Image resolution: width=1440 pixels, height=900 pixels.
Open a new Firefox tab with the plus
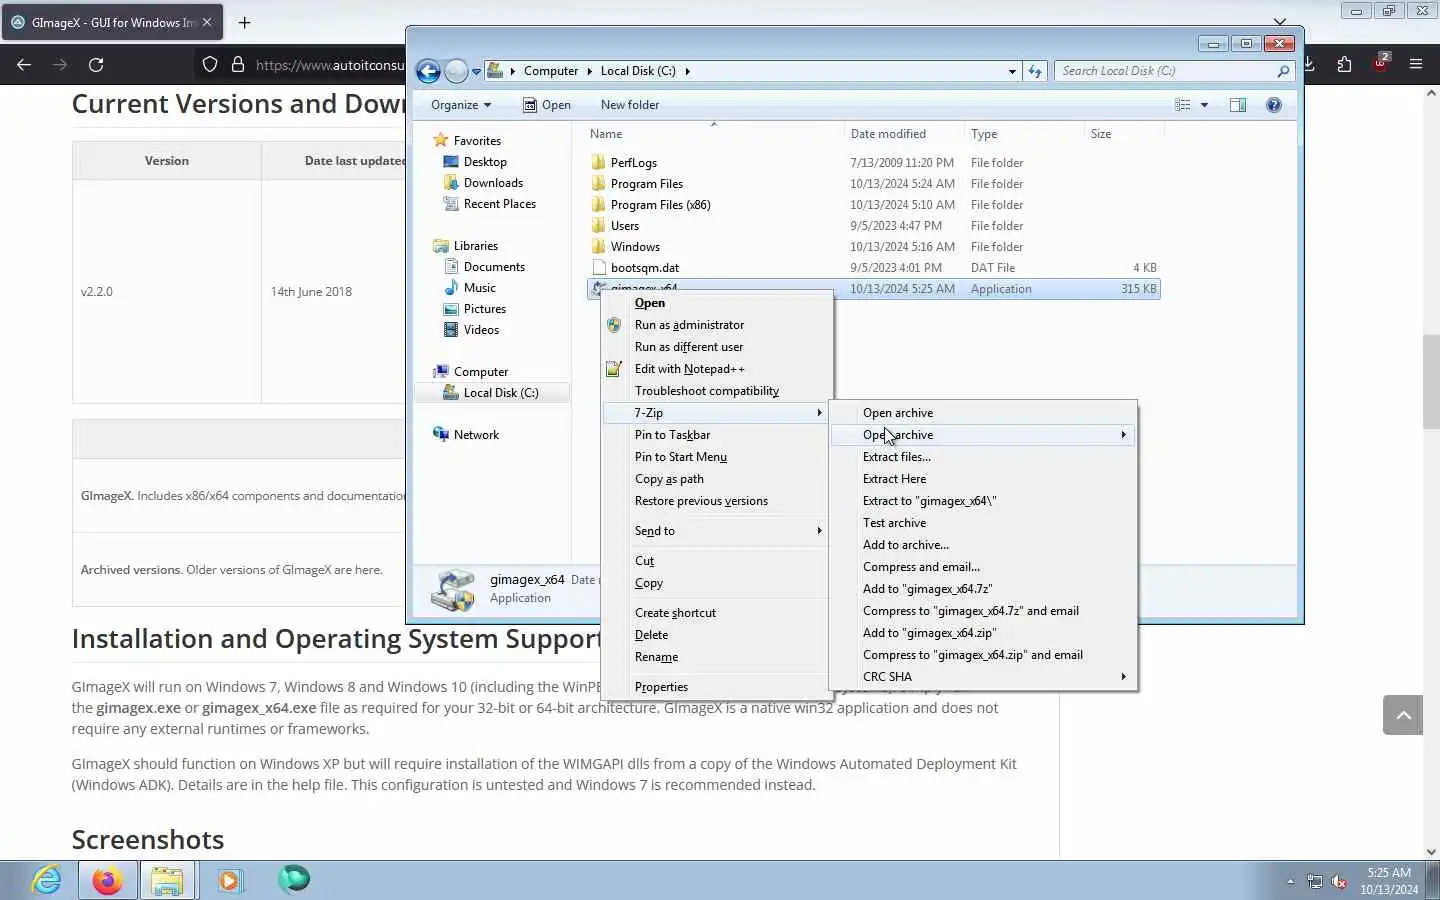tap(245, 22)
